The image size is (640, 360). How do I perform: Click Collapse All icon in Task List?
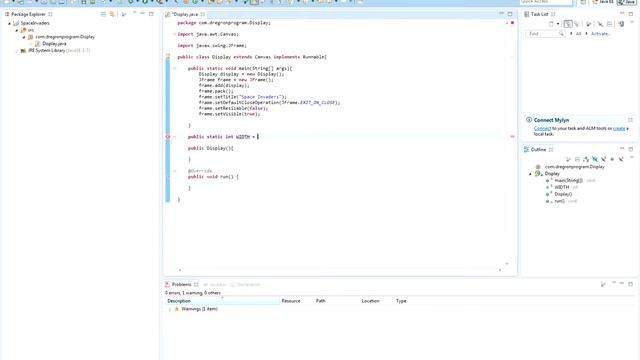[609, 24]
